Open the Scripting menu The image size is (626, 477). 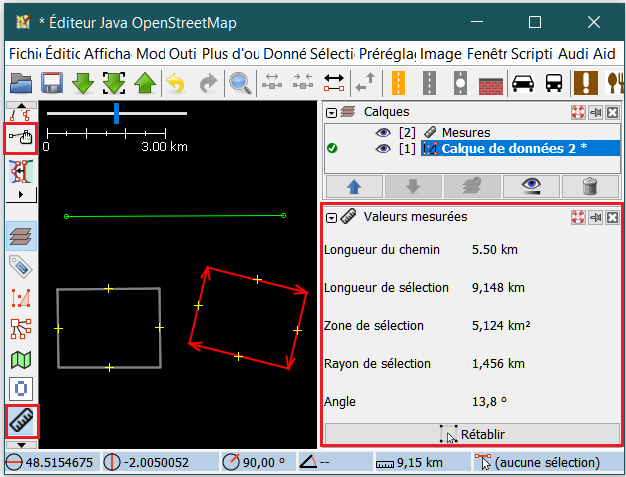(531, 54)
